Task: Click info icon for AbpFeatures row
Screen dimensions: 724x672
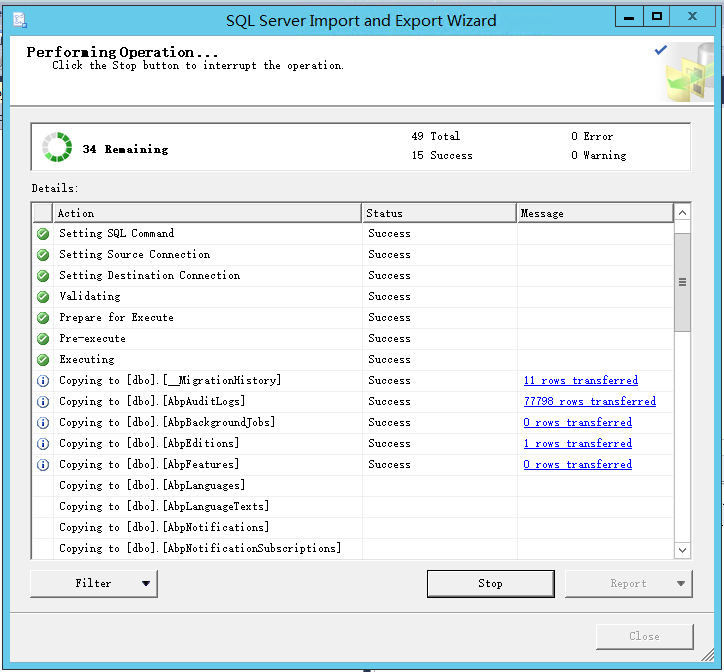Action: tap(43, 465)
